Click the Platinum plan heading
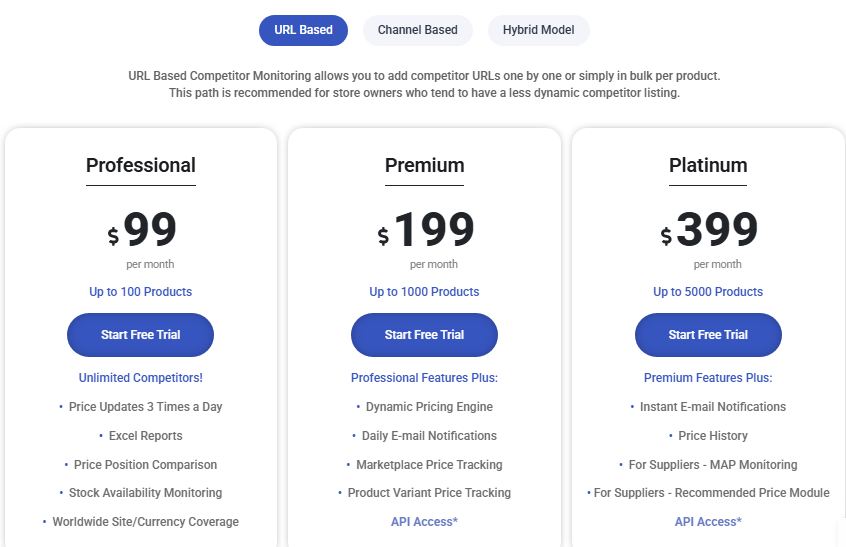This screenshot has height=547, width=846. tap(708, 166)
